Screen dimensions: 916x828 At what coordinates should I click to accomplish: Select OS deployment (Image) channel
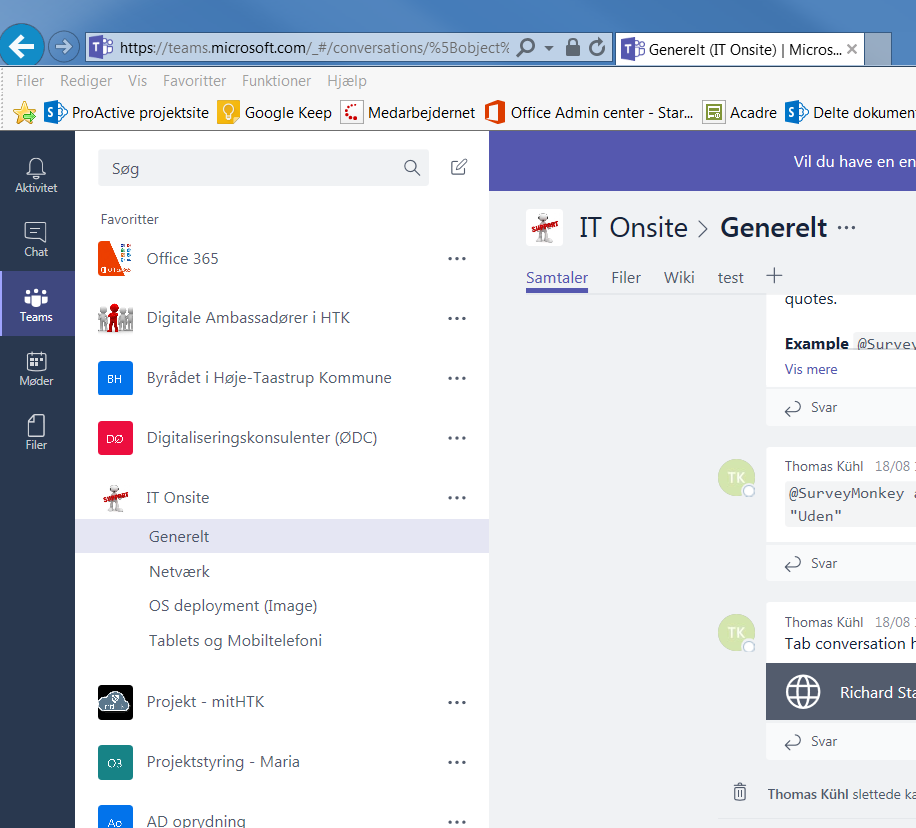point(233,606)
